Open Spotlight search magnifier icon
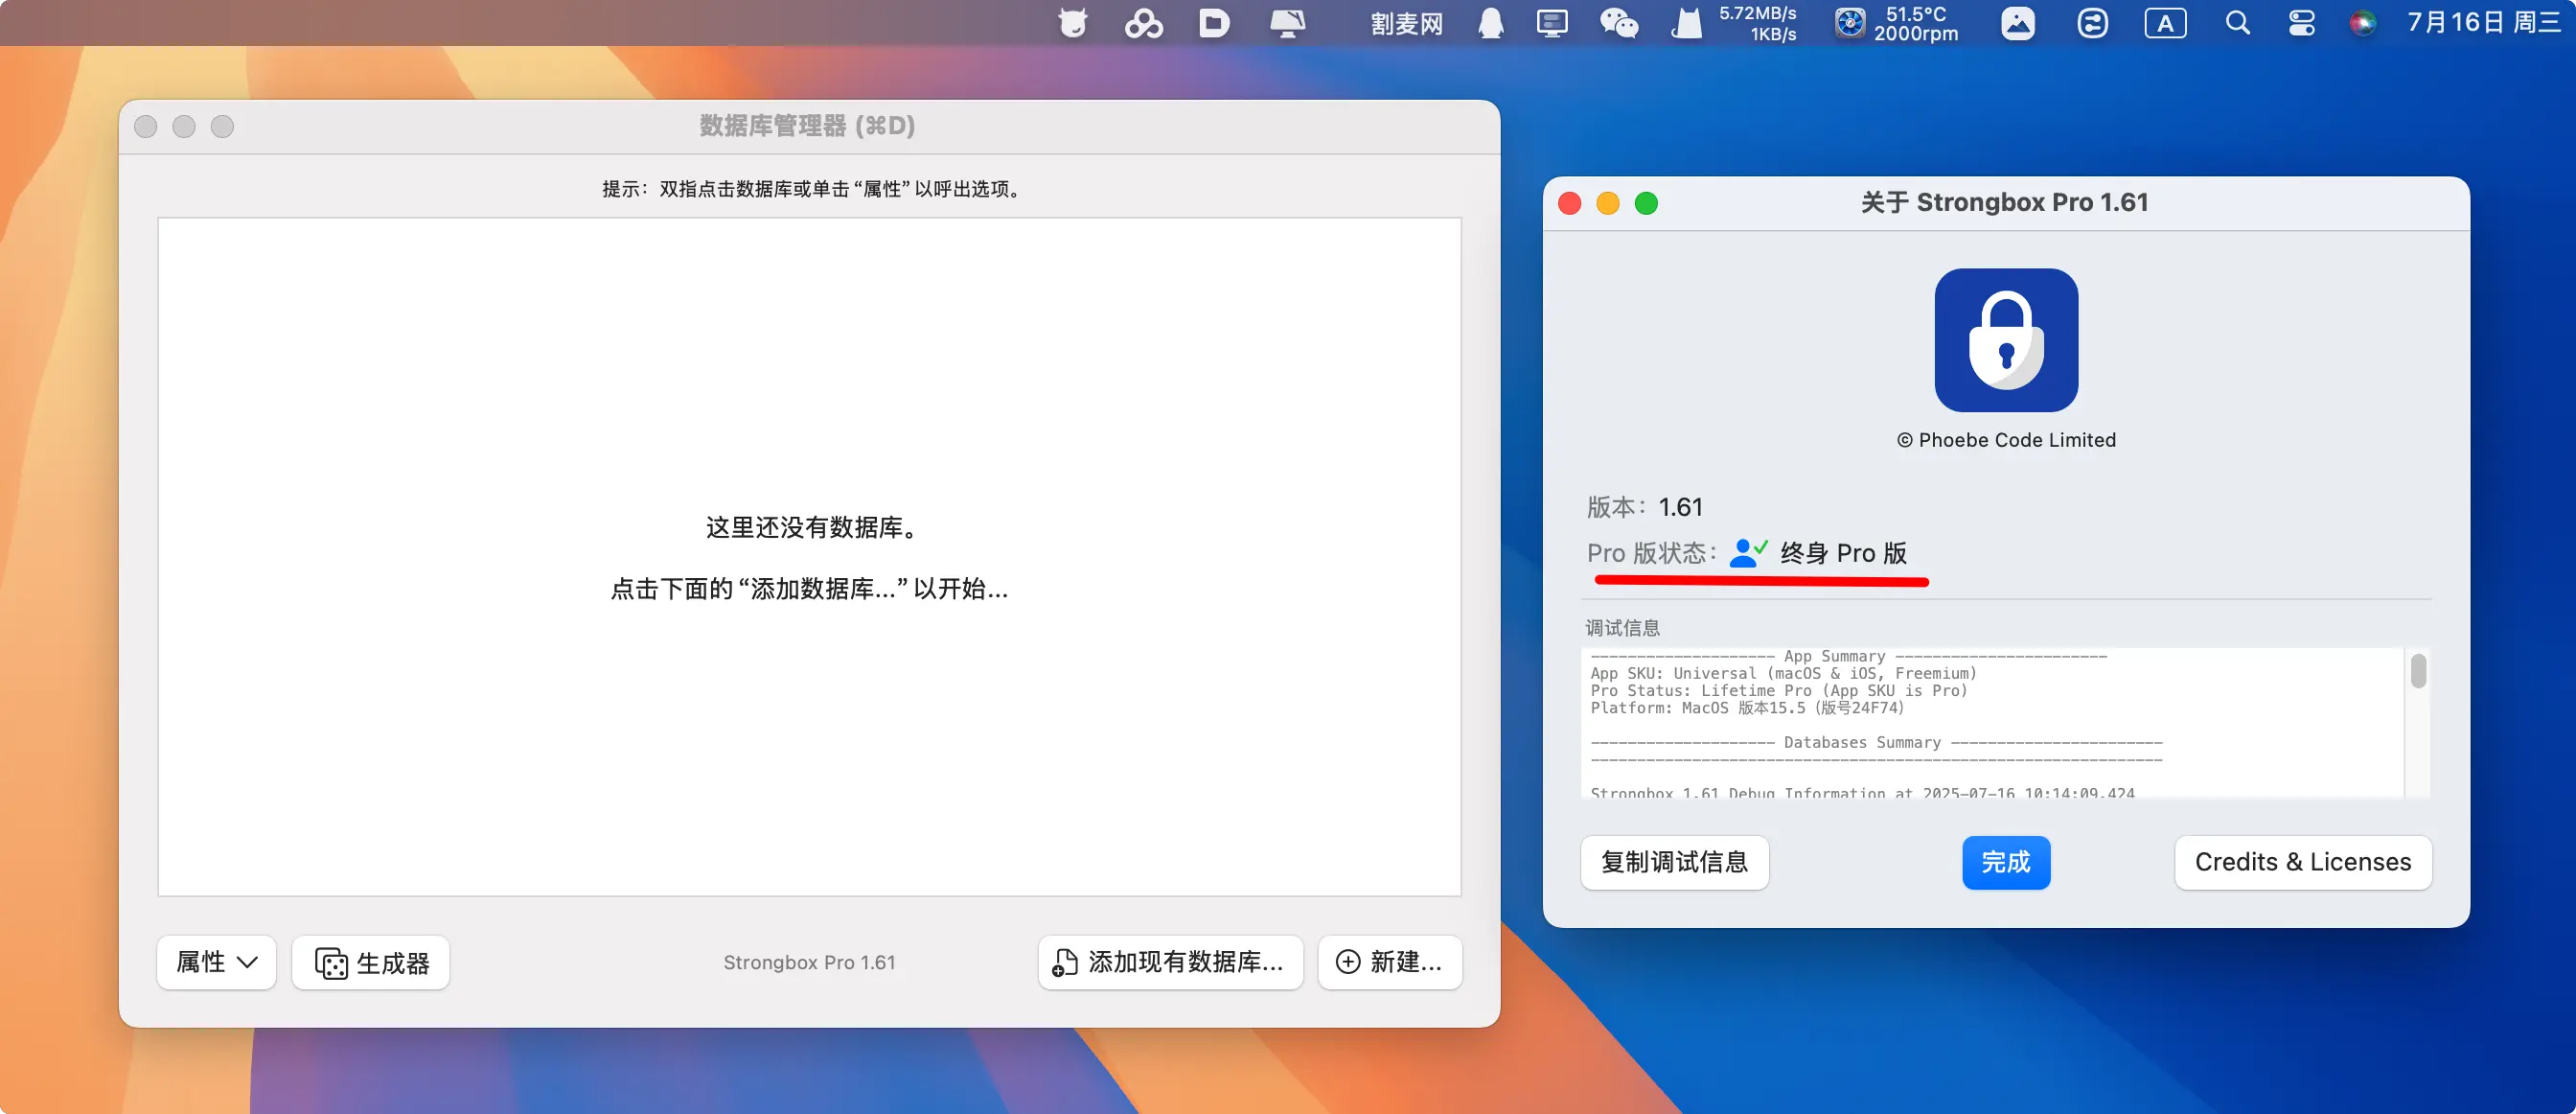 coord(2238,23)
